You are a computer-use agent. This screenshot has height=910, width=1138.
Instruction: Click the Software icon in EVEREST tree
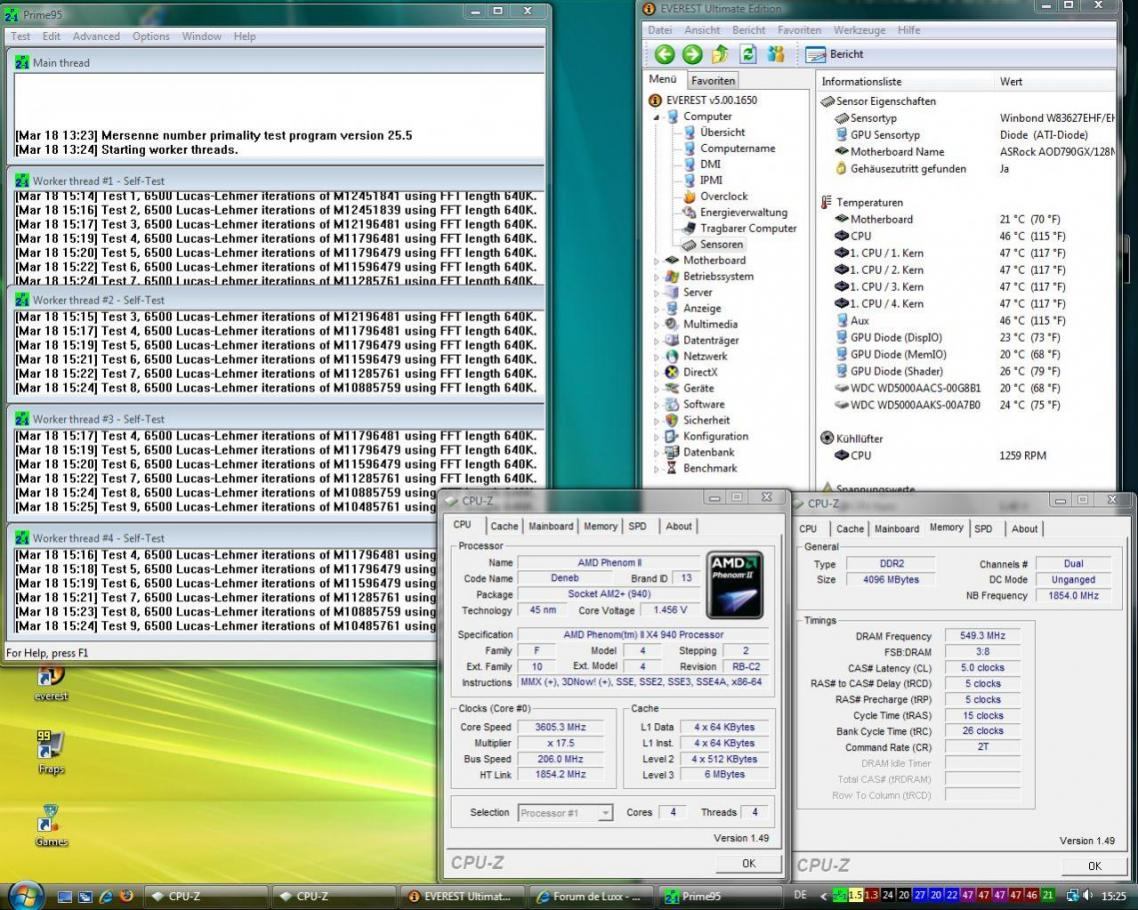pos(672,404)
